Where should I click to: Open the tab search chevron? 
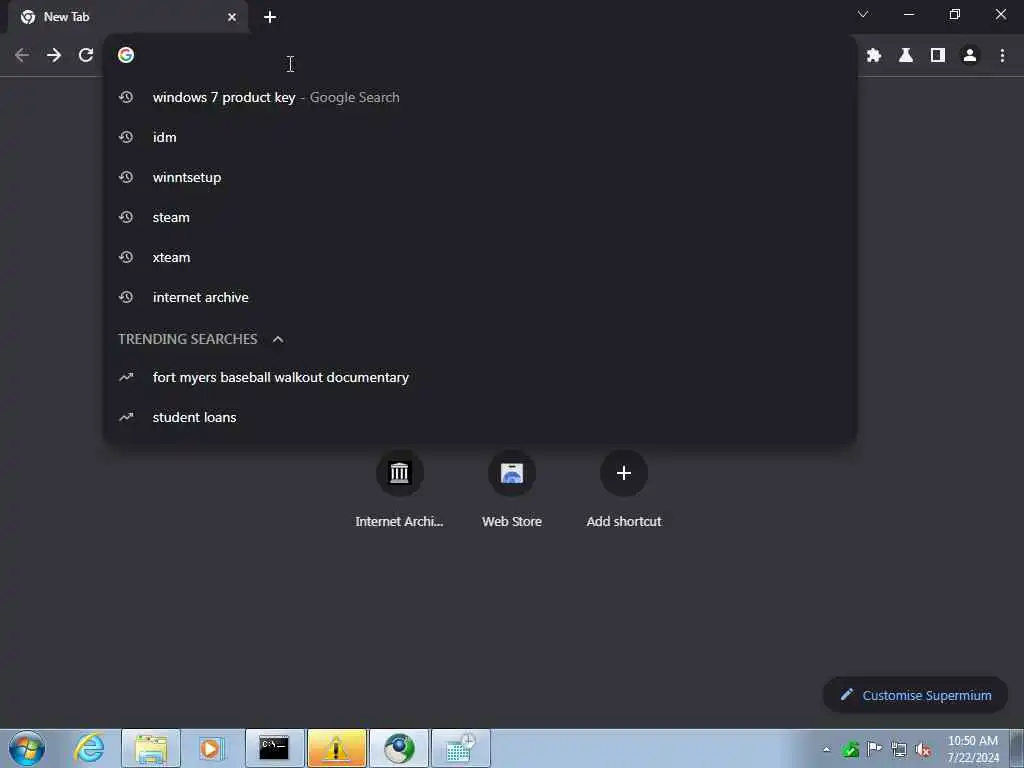[x=863, y=14]
